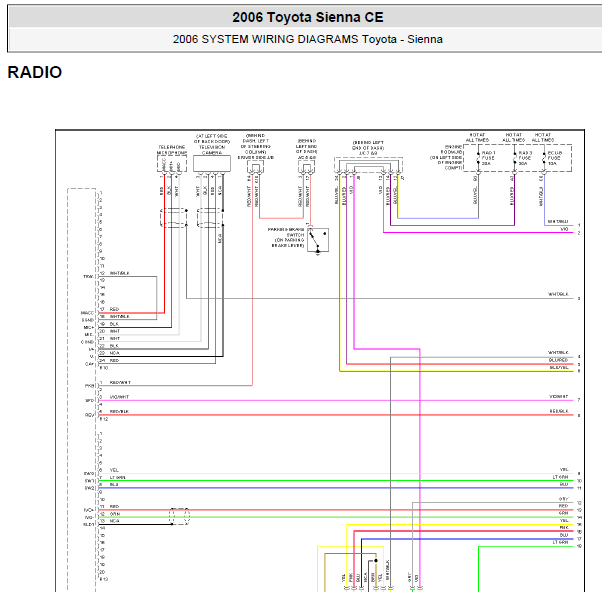The image size is (602, 592).
Task: Select the "PARKING BRAKE SWITCH" label text
Action: pyautogui.click(x=286, y=232)
